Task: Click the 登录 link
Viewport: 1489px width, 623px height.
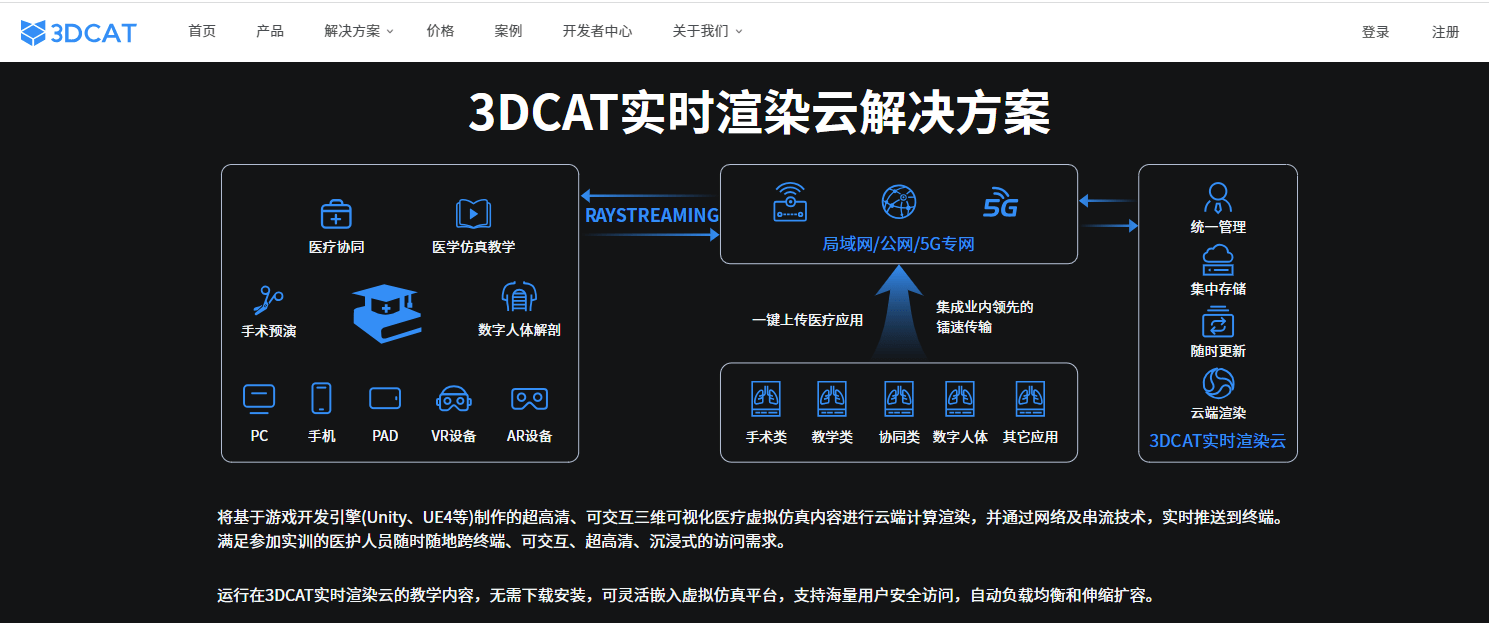Action: [1376, 32]
